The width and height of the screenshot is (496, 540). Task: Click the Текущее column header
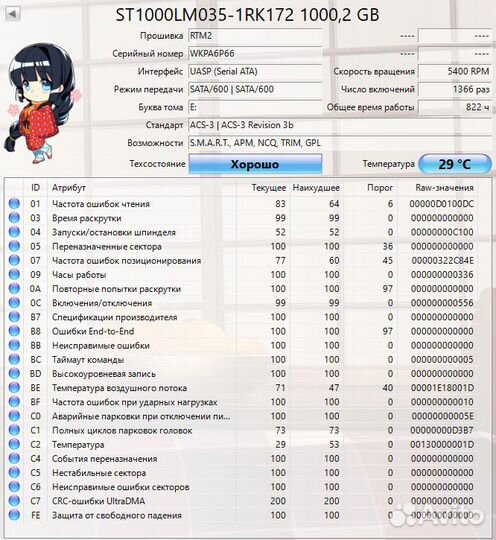269,188
